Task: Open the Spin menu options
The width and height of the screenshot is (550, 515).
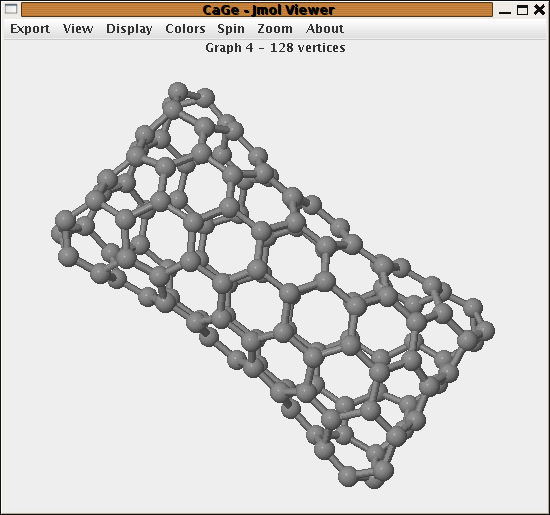Action: pos(231,29)
